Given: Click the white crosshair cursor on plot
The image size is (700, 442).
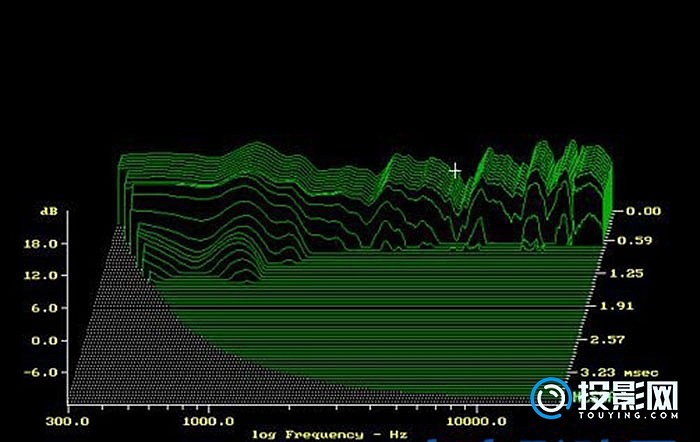Looking at the screenshot, I should tap(456, 171).
